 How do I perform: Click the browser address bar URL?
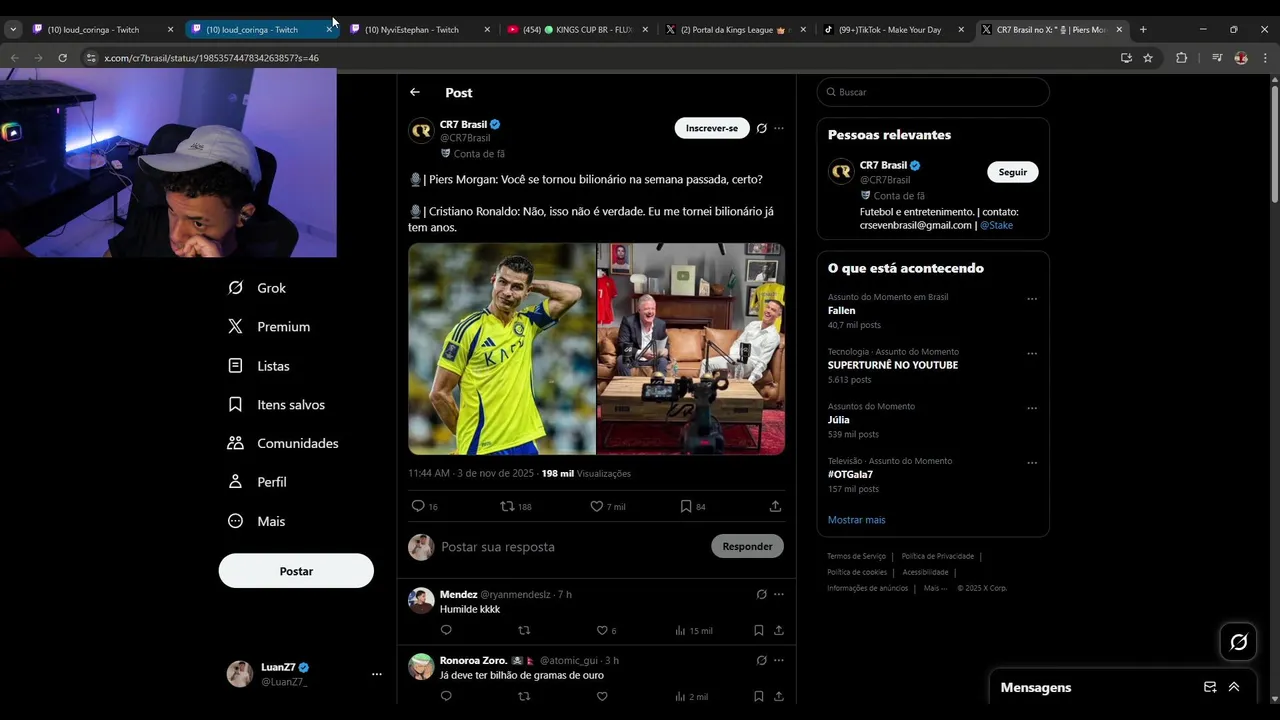(211, 58)
